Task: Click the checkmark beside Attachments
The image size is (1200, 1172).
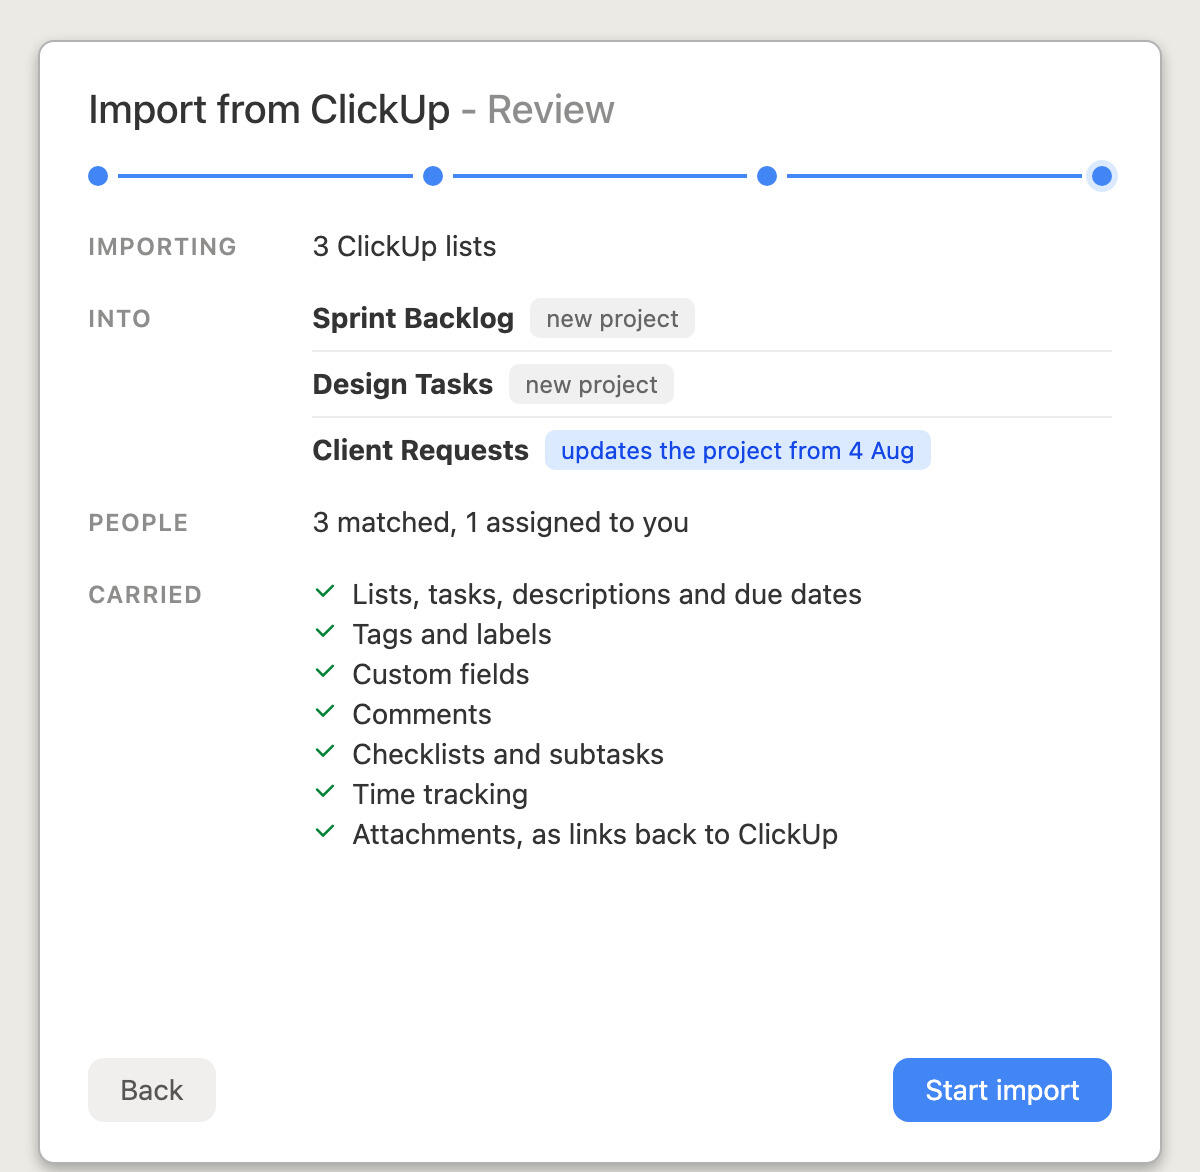Action: pos(324,832)
